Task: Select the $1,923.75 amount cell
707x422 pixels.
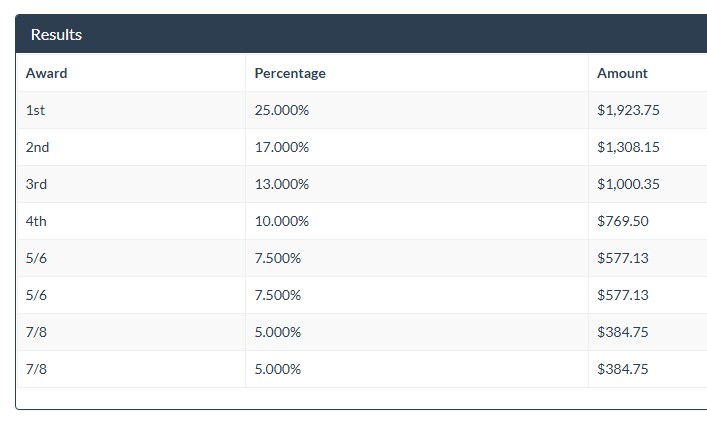Action: (x=628, y=110)
